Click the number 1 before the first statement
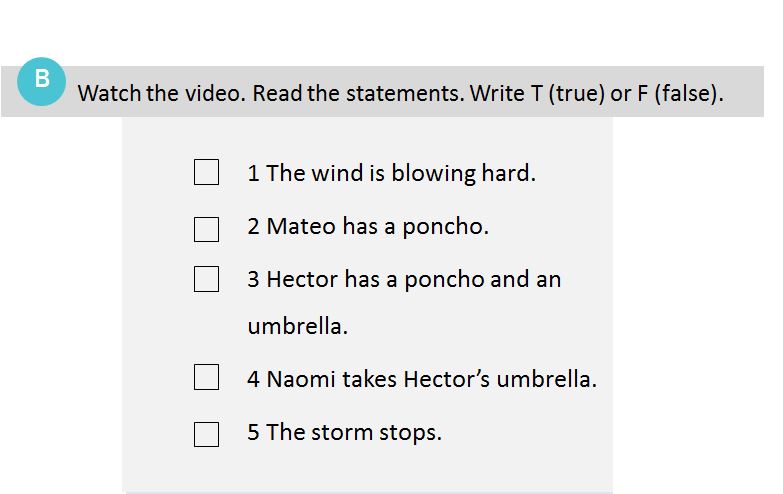 tap(253, 174)
